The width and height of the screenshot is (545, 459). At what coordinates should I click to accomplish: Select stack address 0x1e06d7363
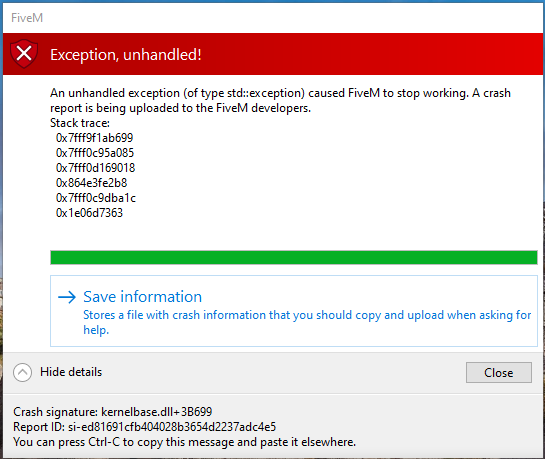click(89, 213)
